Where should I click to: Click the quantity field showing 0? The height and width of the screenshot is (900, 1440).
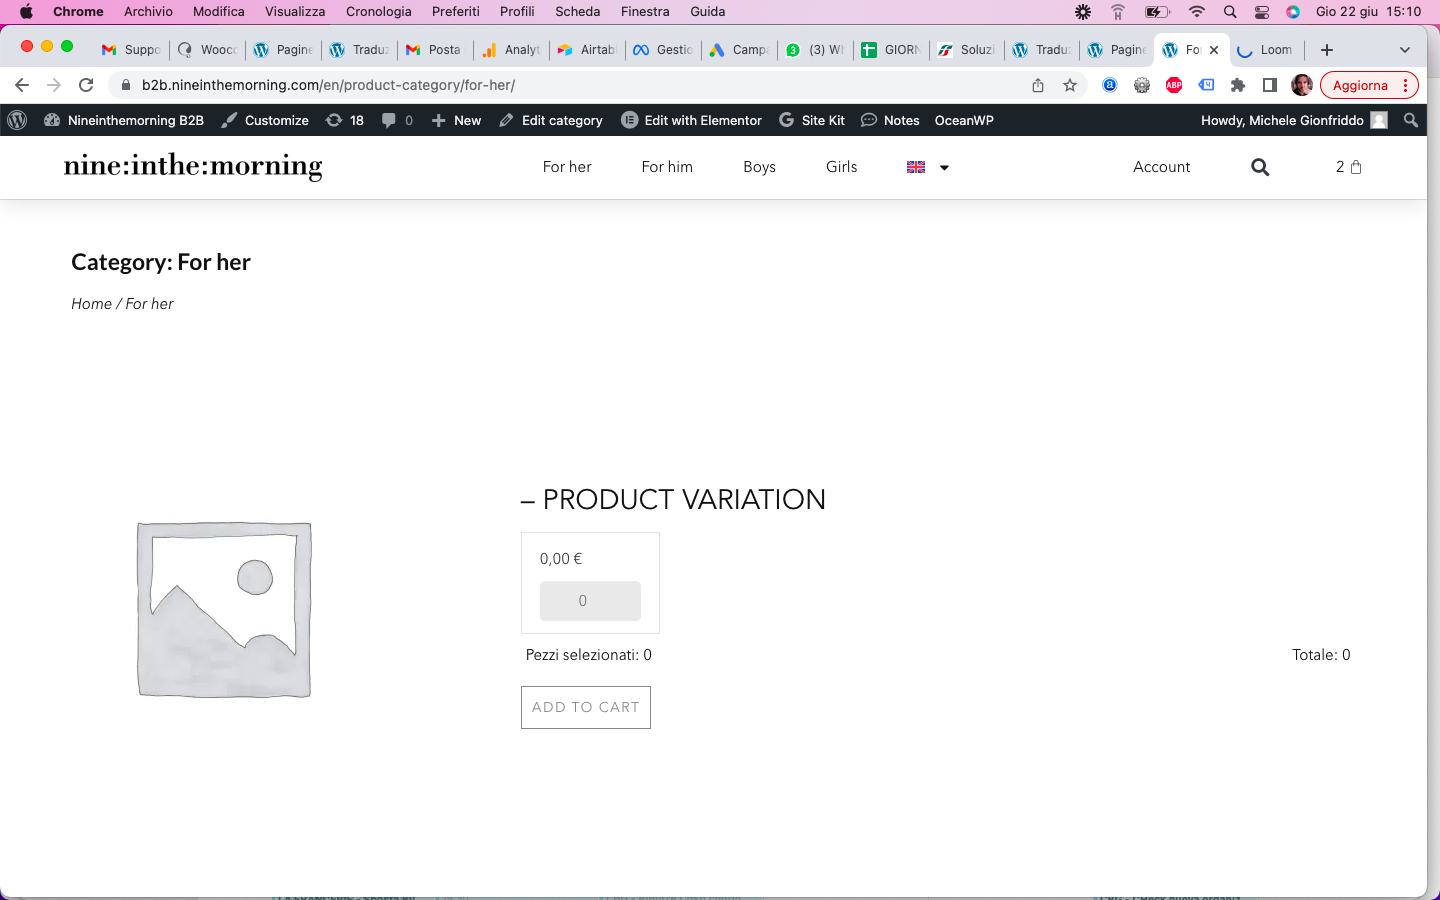pyautogui.click(x=590, y=601)
